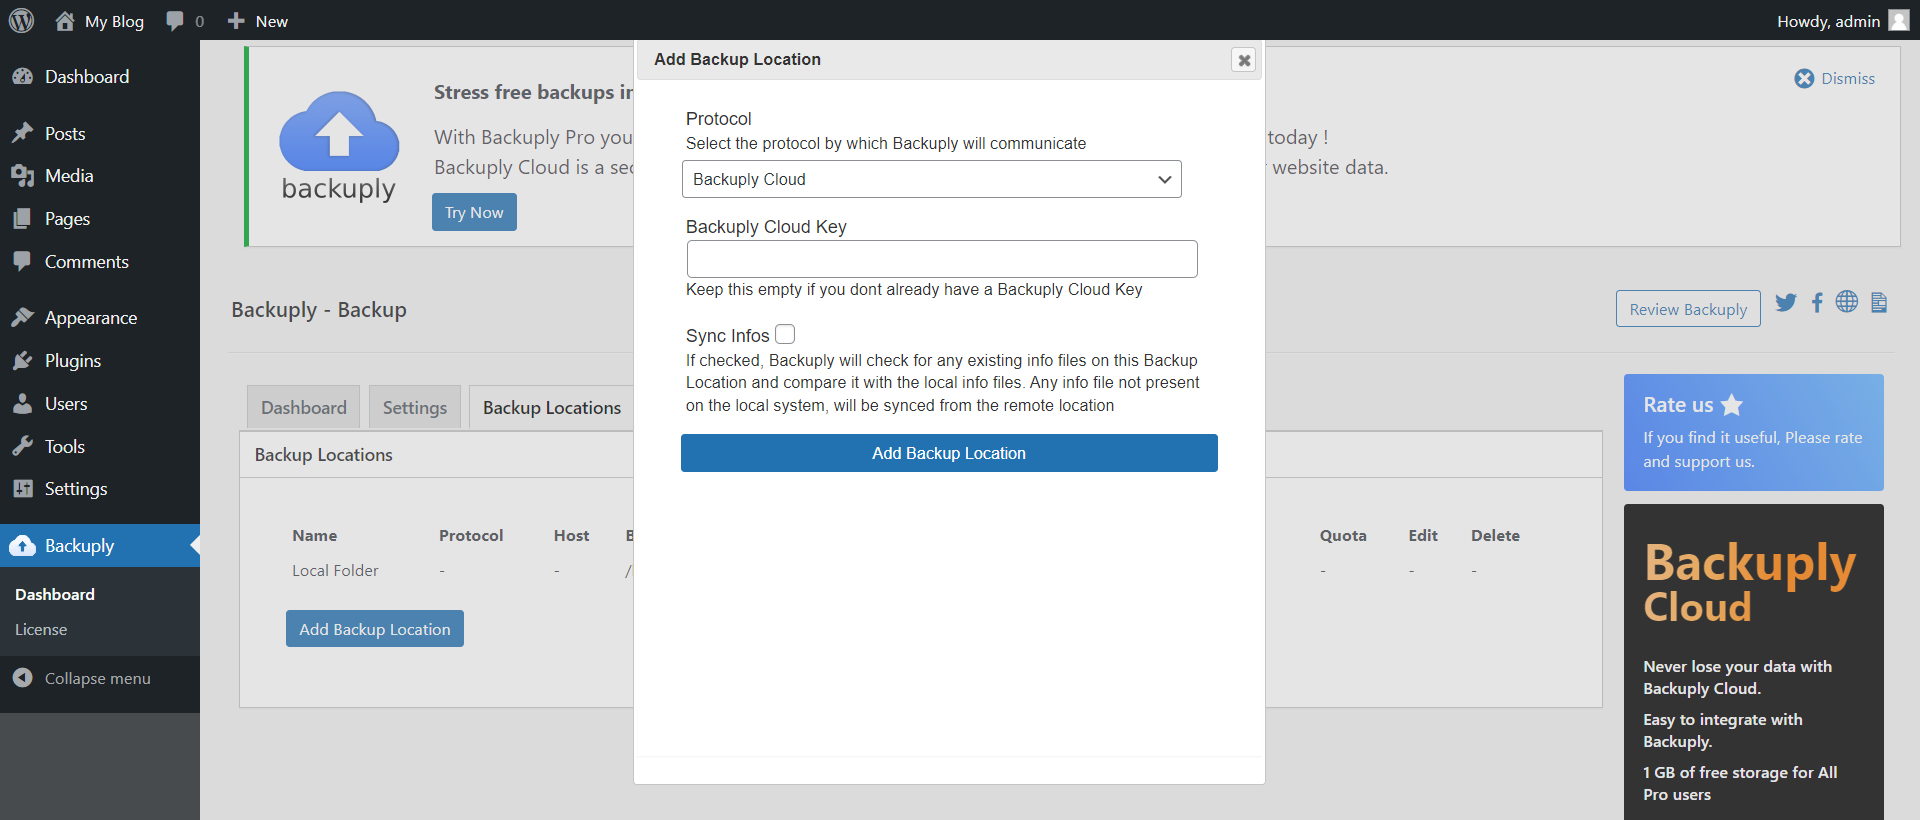Click the Rate us star icon

tap(1732, 404)
